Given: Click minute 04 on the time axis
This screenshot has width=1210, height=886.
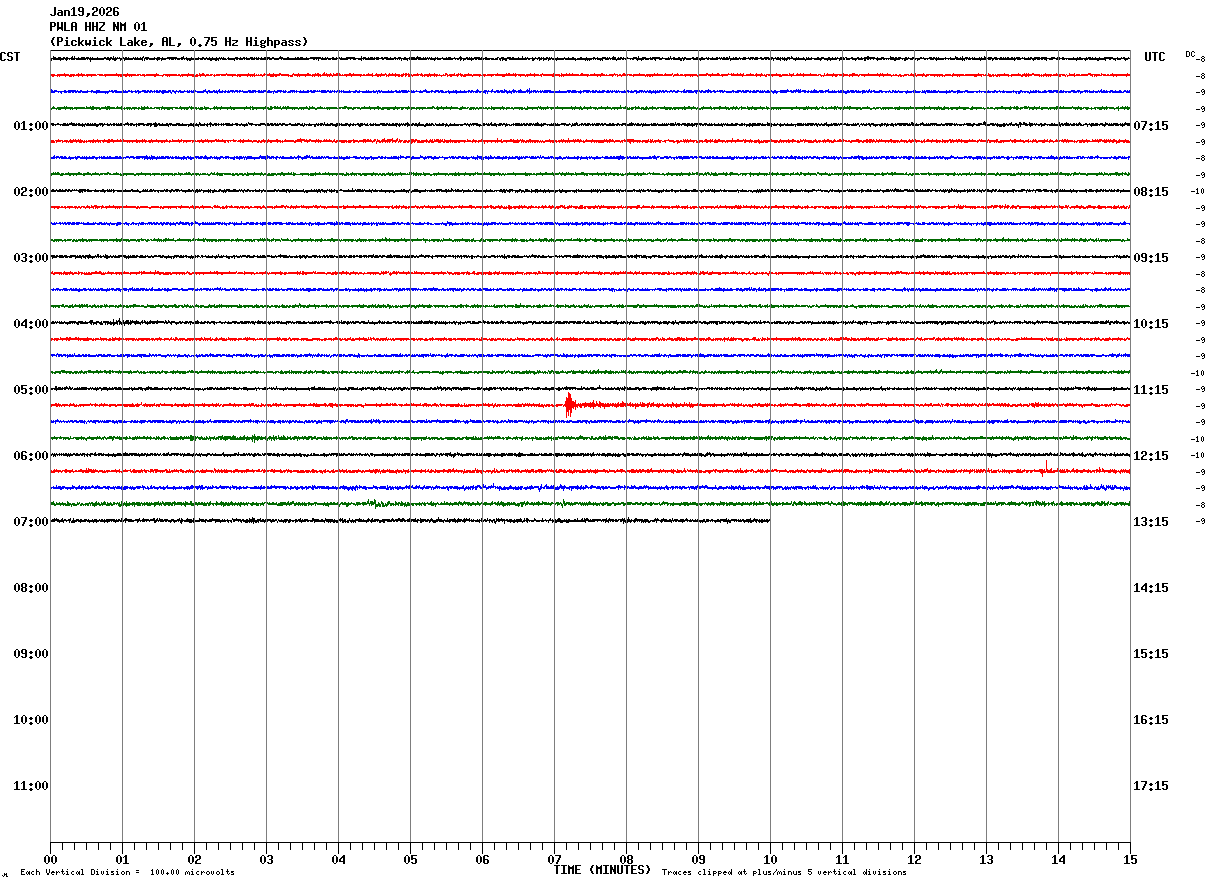Looking at the screenshot, I should pyautogui.click(x=338, y=859).
